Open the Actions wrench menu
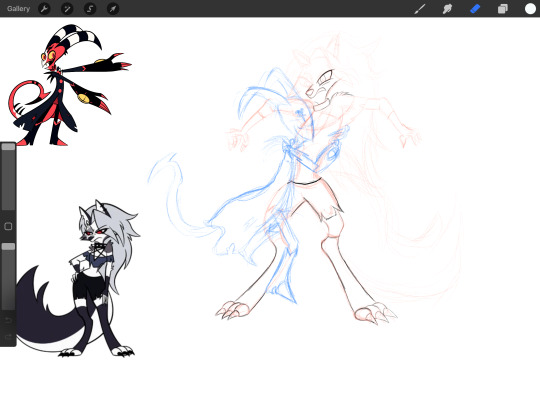540x405 pixels. (44, 9)
